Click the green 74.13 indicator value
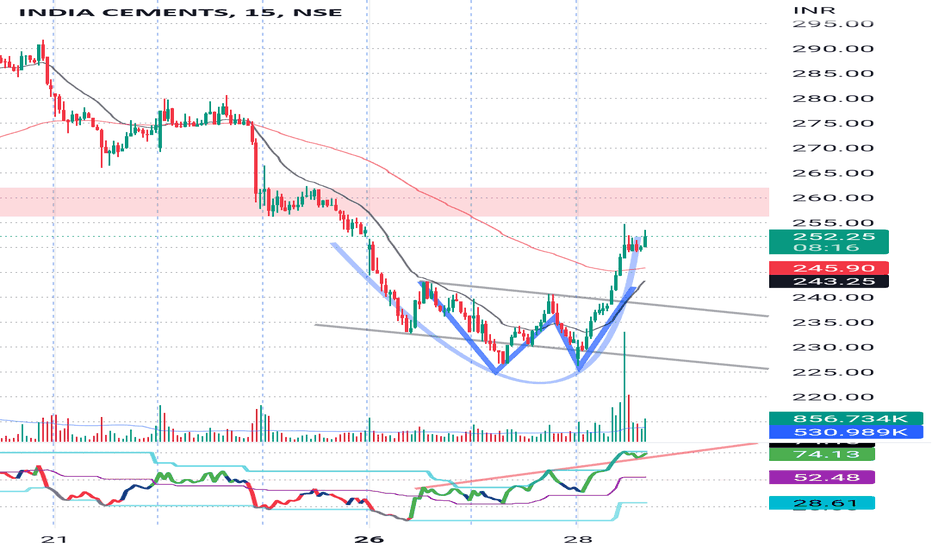The height and width of the screenshot is (550, 932). click(x=821, y=454)
